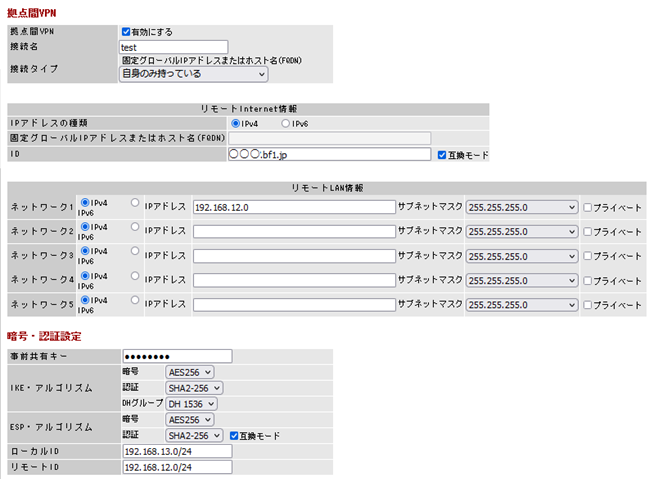Open ネットワーク1 サブネットマスク dropdown
Image resolution: width=649 pixels, height=479 pixels.
[x=522, y=207]
